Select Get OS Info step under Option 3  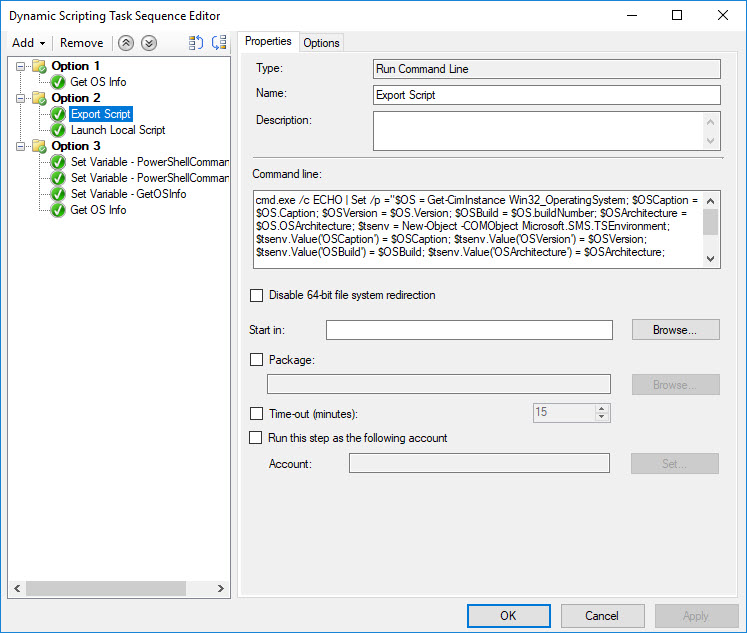[x=98, y=210]
